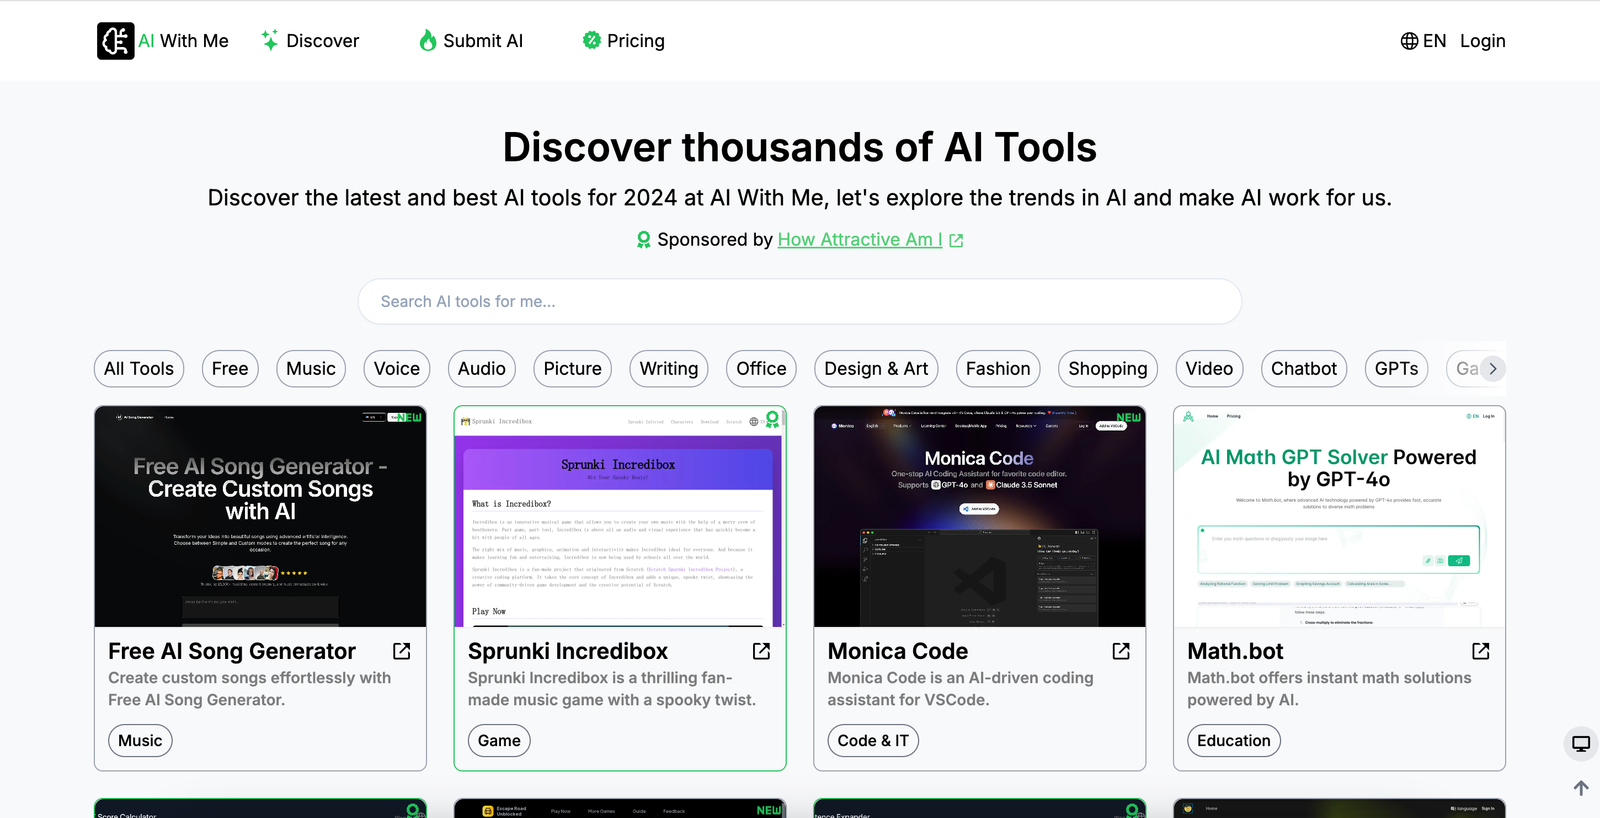Open the Free AI Song Generator thumbnail

click(260, 516)
